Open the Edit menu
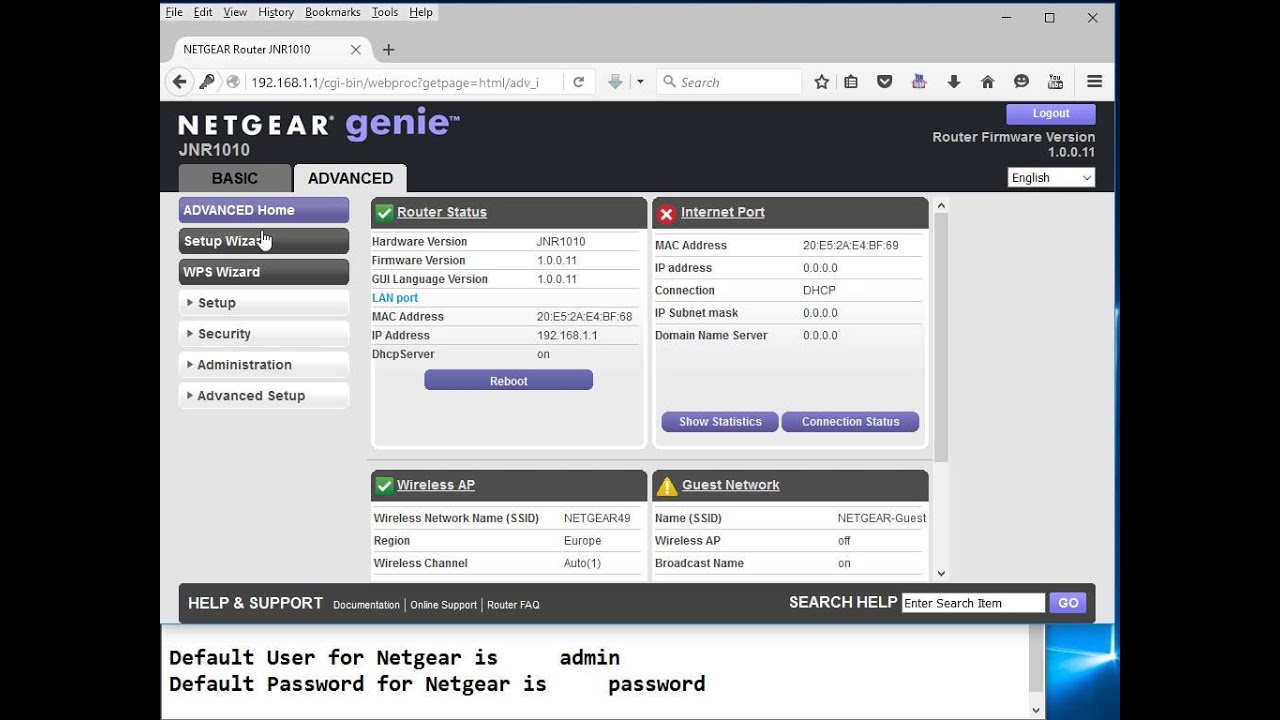The height and width of the screenshot is (720, 1280). pyautogui.click(x=203, y=12)
